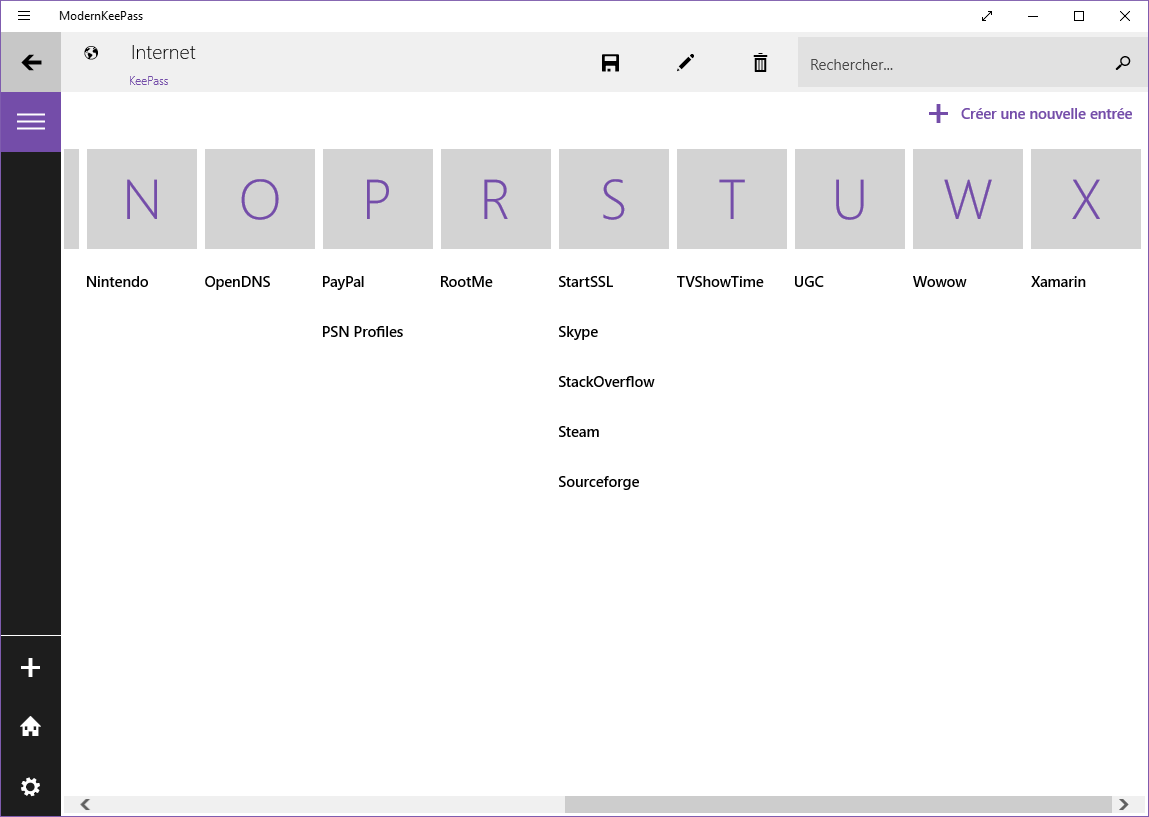The height and width of the screenshot is (817, 1149).
Task: Click the plus icon in the left sidebar
Action: click(x=31, y=668)
